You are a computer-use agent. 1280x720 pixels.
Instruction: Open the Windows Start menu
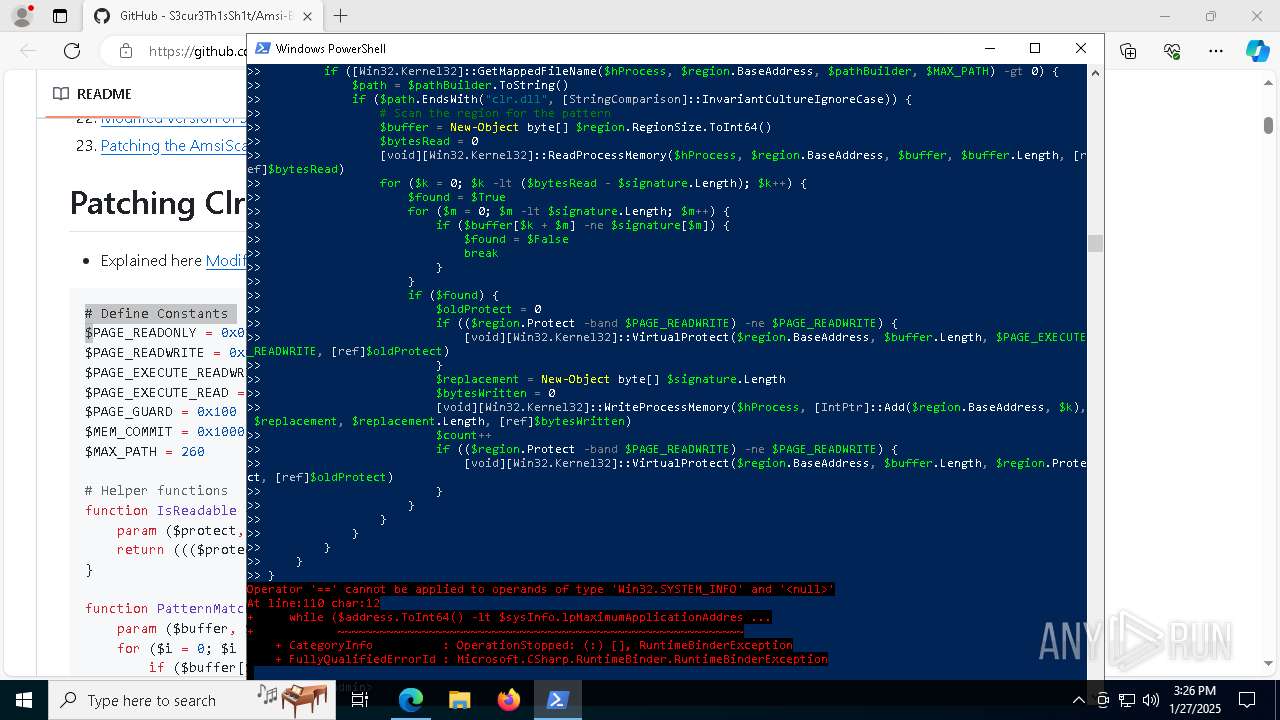click(x=24, y=700)
